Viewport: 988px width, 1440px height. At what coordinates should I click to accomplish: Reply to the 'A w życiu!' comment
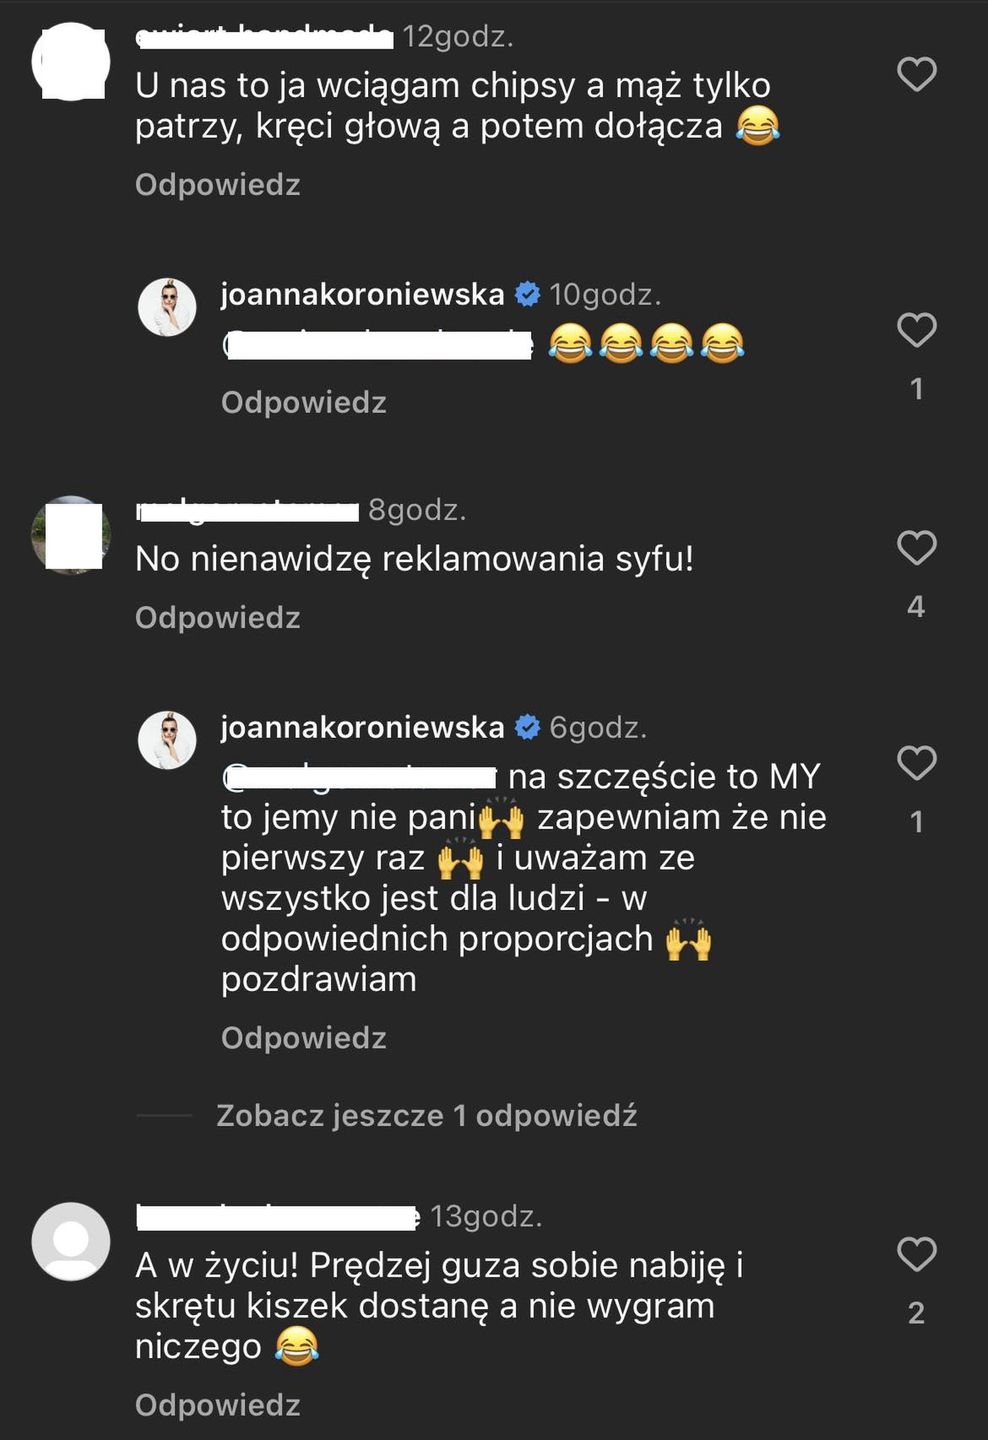tap(218, 1406)
